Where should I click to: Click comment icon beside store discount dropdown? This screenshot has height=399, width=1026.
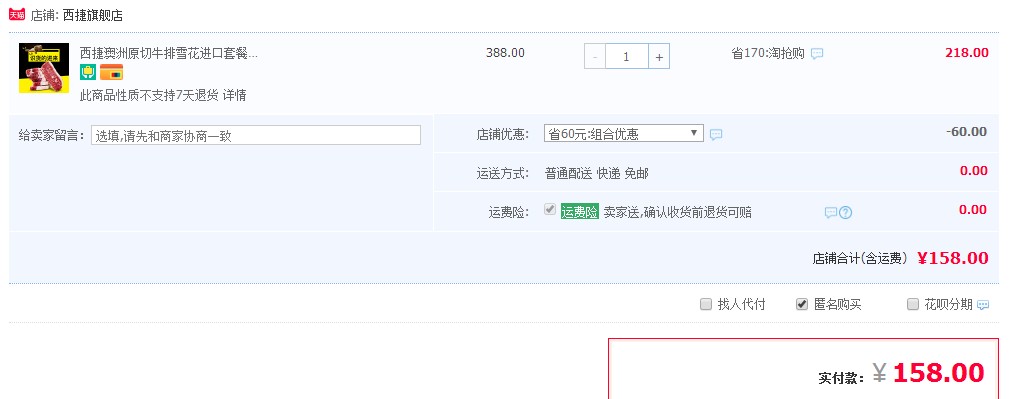(716, 134)
